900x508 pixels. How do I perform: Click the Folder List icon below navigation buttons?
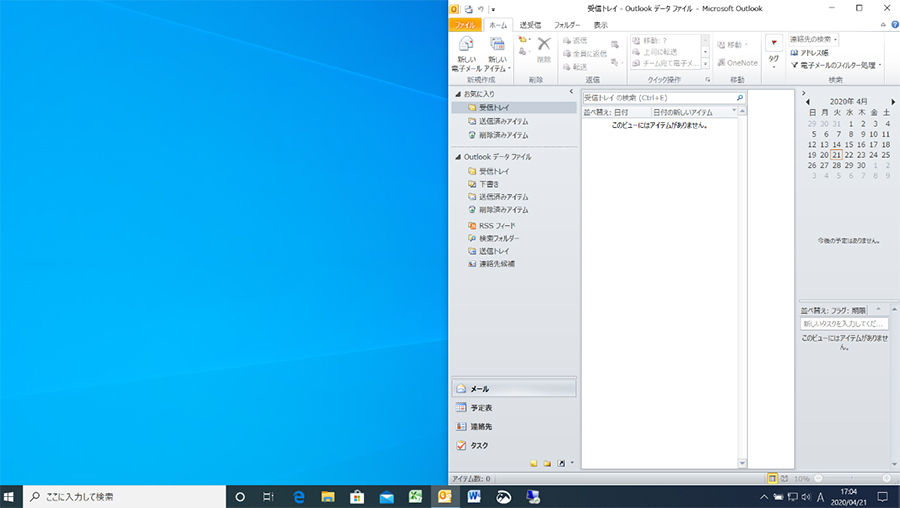click(x=548, y=463)
